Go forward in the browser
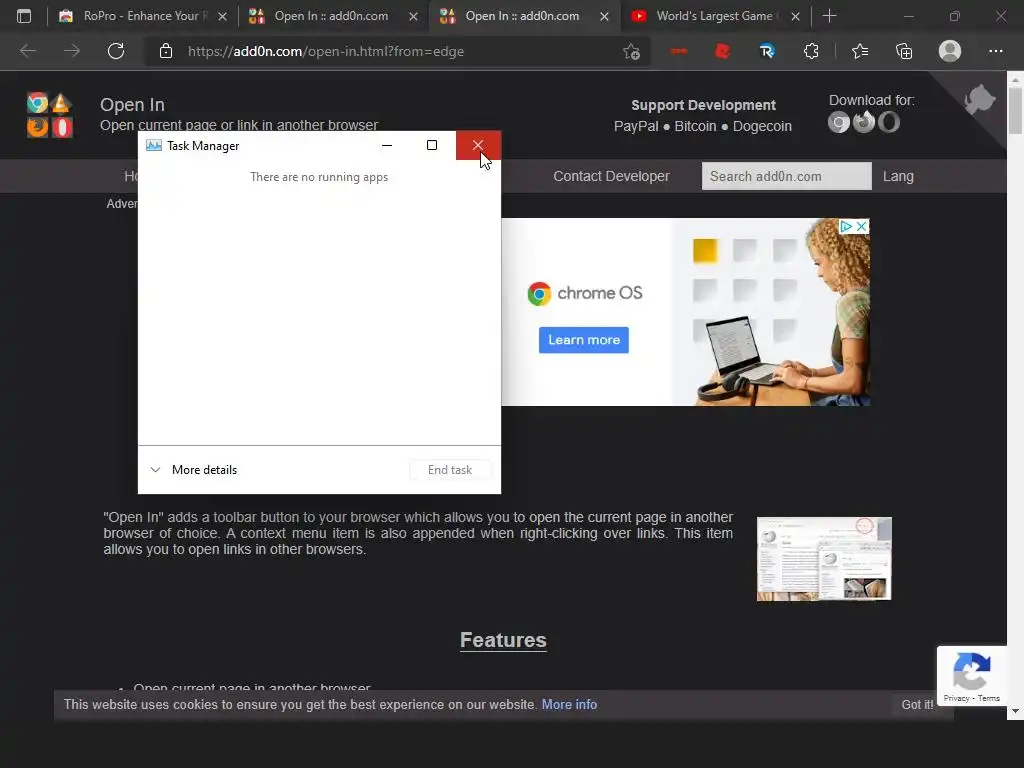The height and width of the screenshot is (768, 1024). [72, 51]
